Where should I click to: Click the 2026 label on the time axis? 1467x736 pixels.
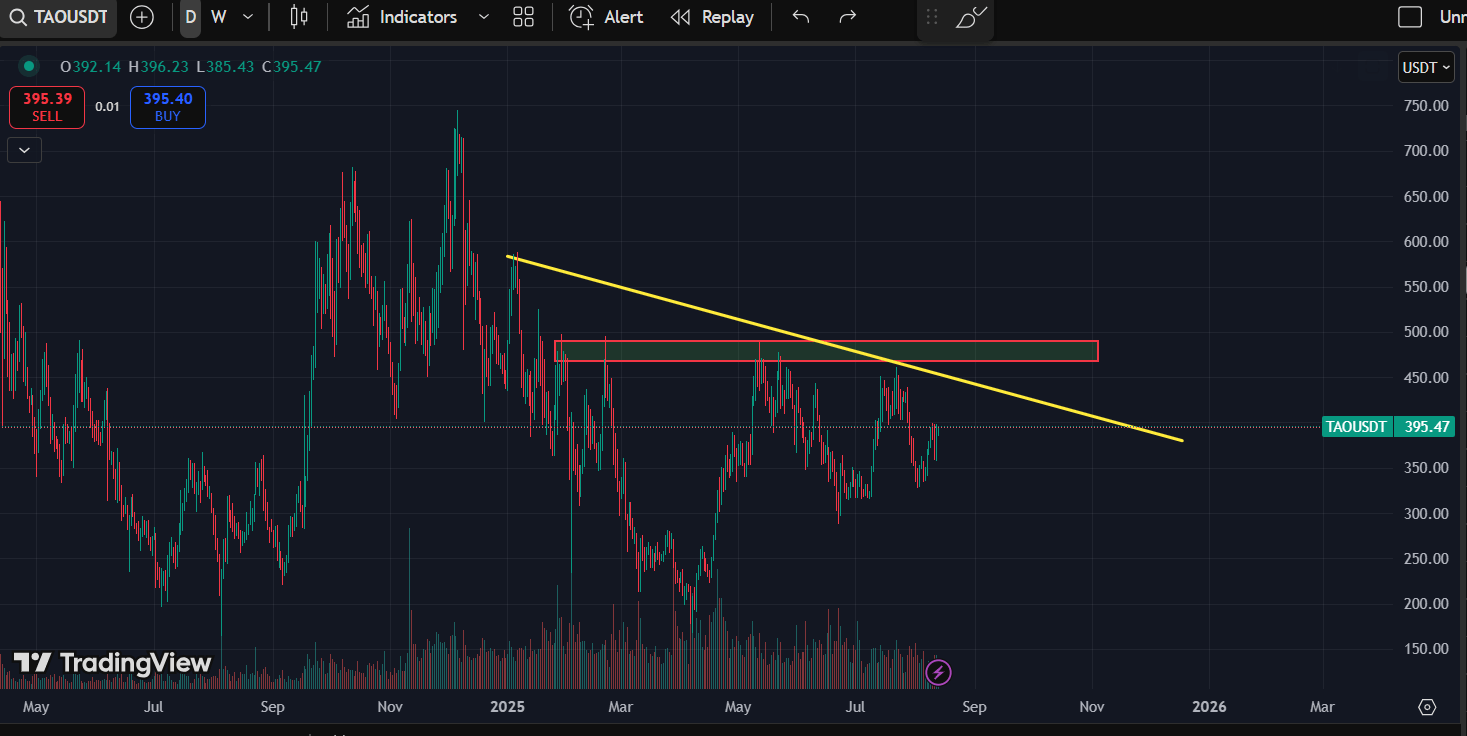pos(1209,707)
